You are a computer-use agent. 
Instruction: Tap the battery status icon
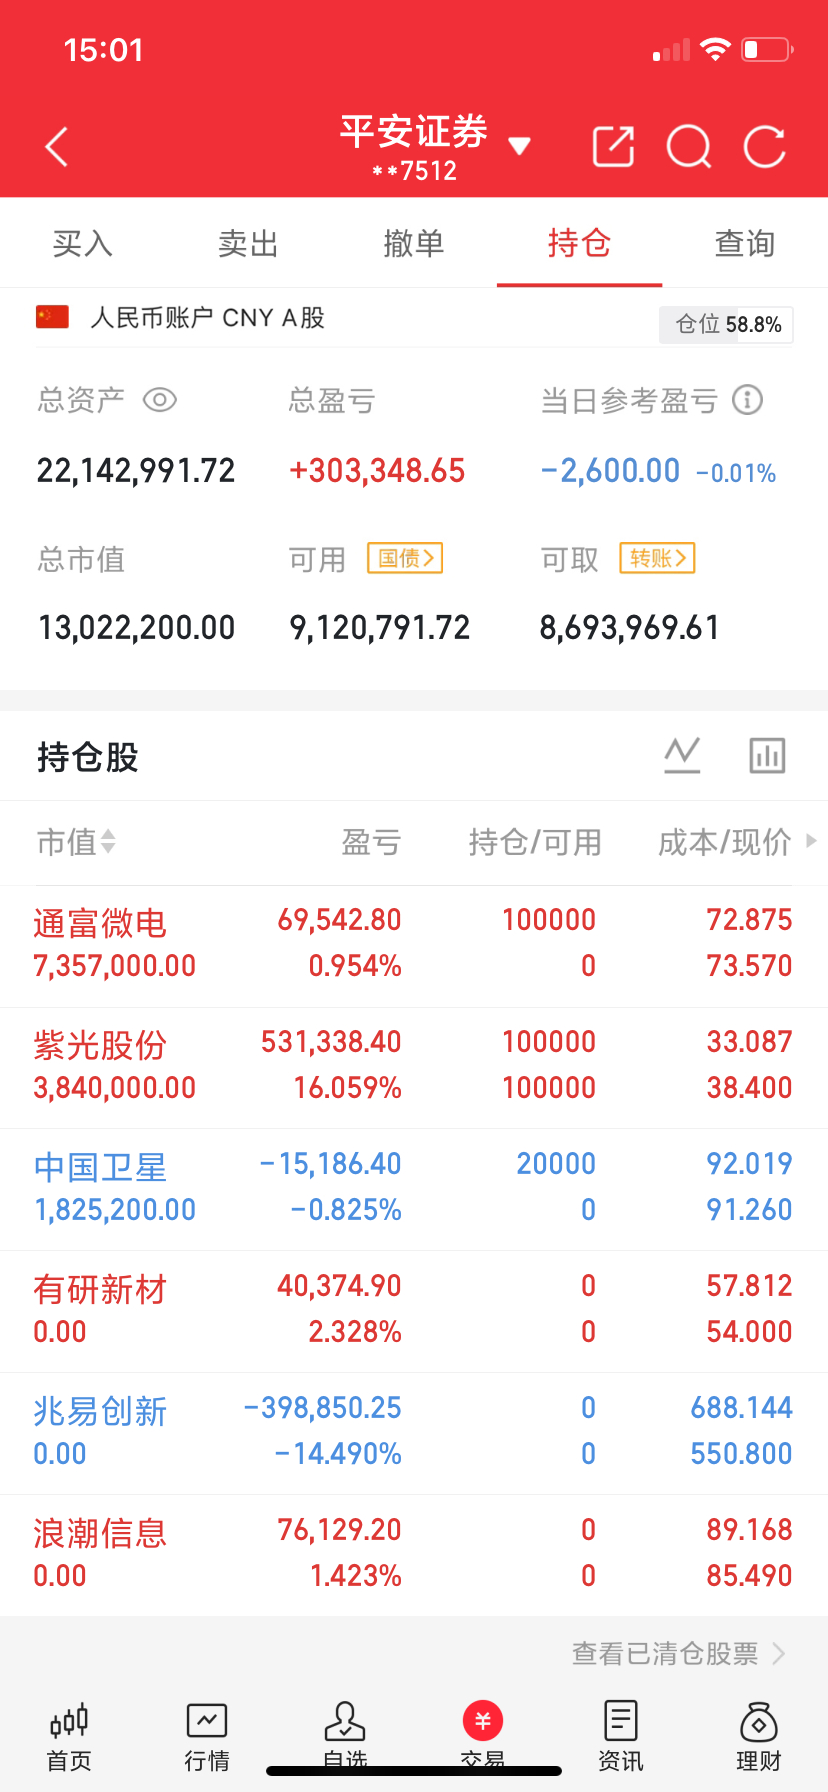pos(767,49)
